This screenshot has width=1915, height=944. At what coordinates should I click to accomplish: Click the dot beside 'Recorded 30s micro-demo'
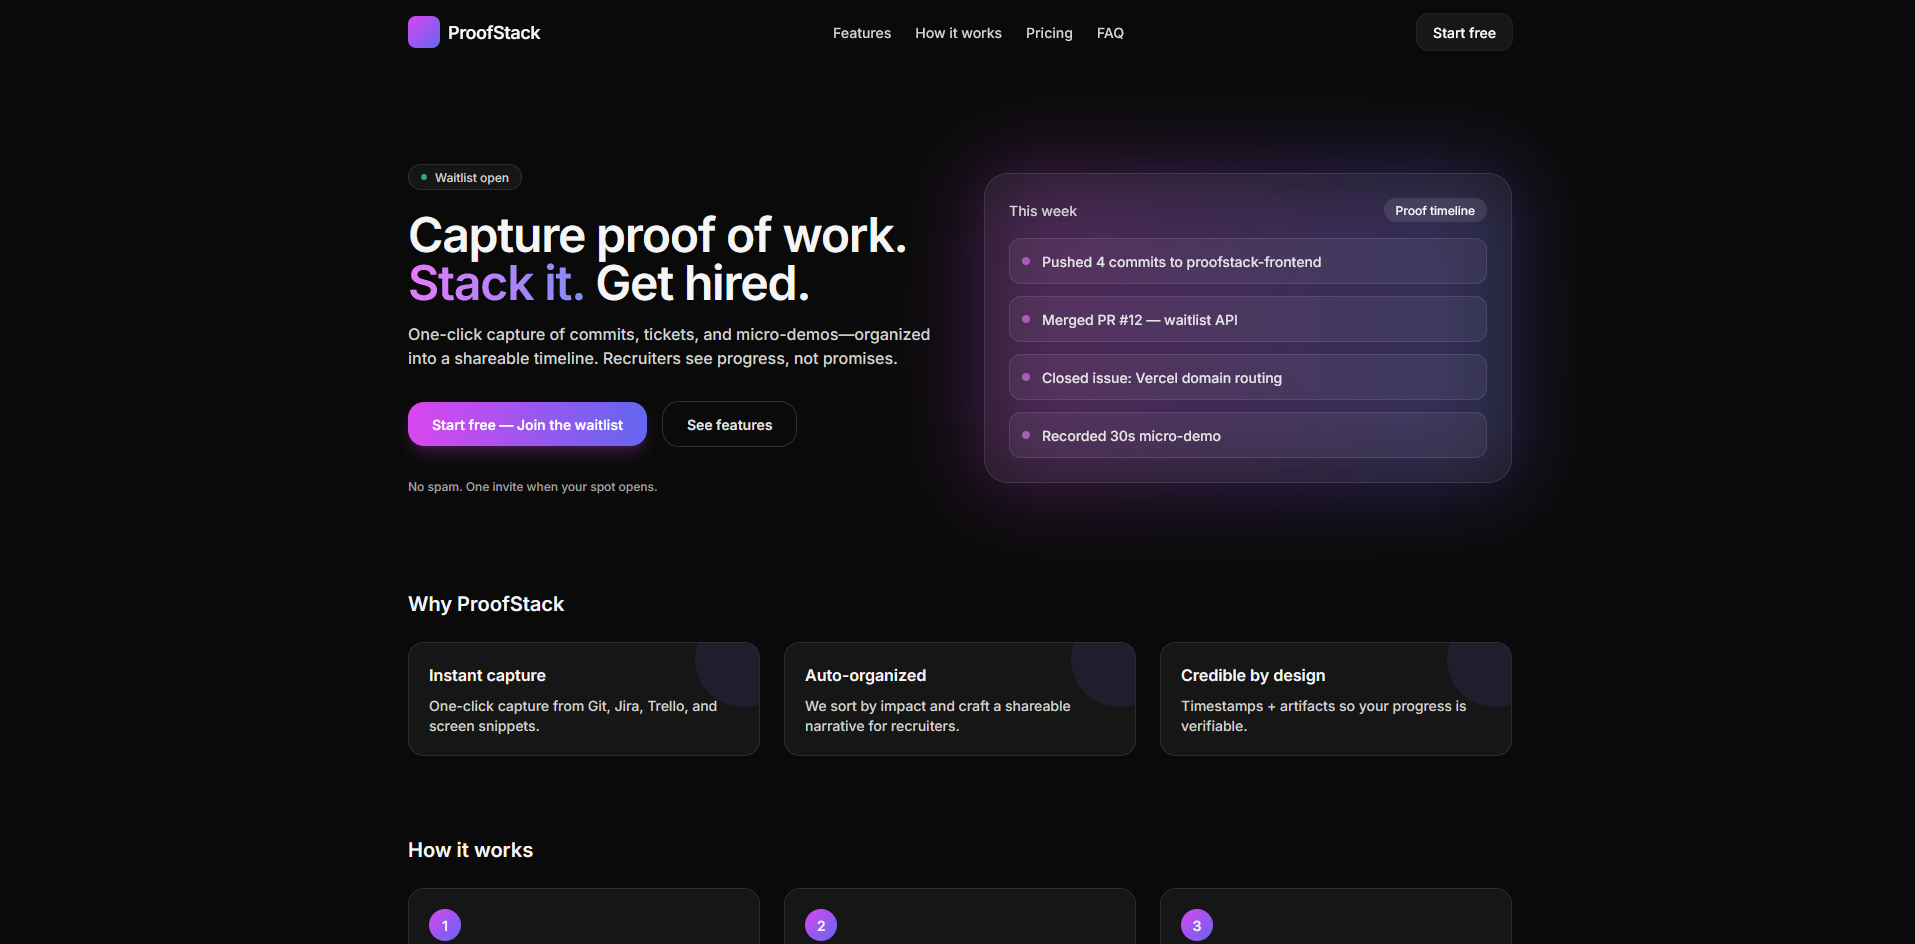click(1026, 435)
